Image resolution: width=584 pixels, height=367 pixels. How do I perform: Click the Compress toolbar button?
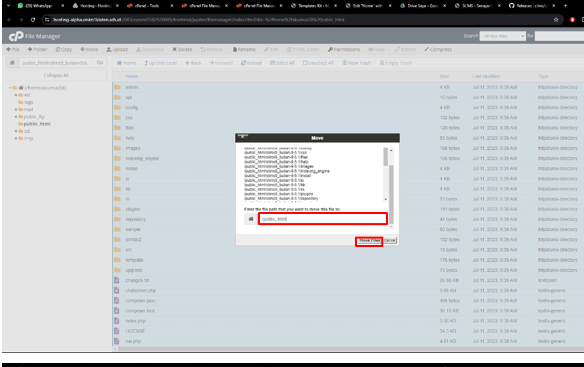[438, 50]
